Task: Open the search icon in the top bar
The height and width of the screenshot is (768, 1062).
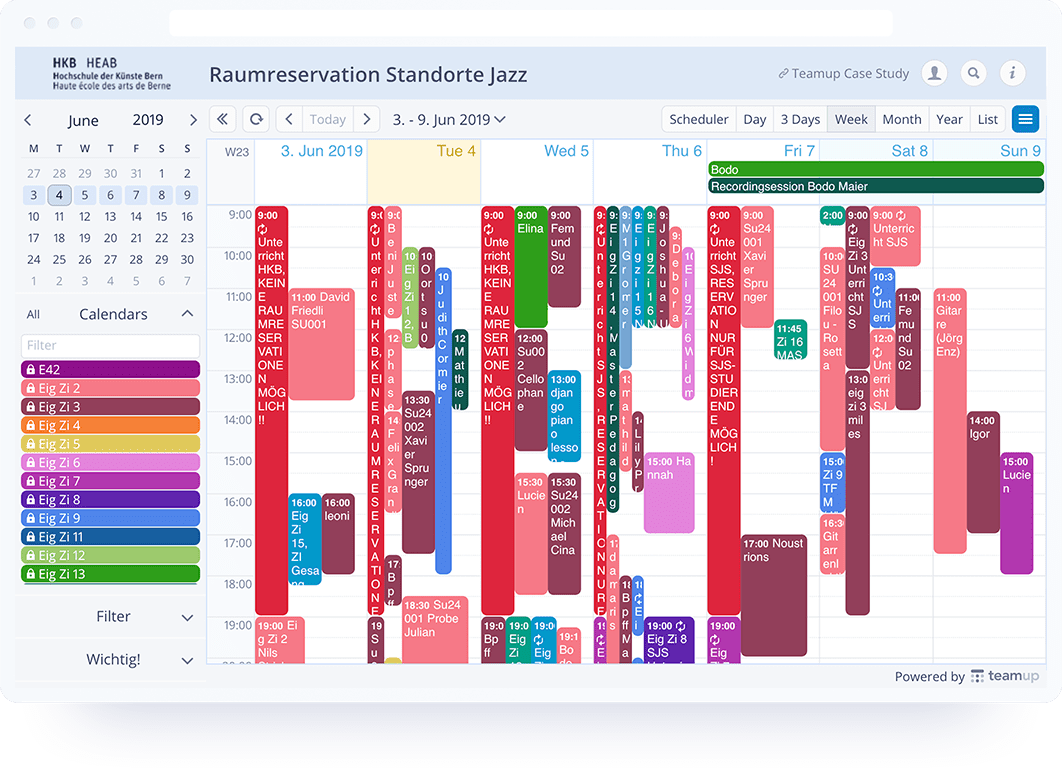Action: click(973, 73)
